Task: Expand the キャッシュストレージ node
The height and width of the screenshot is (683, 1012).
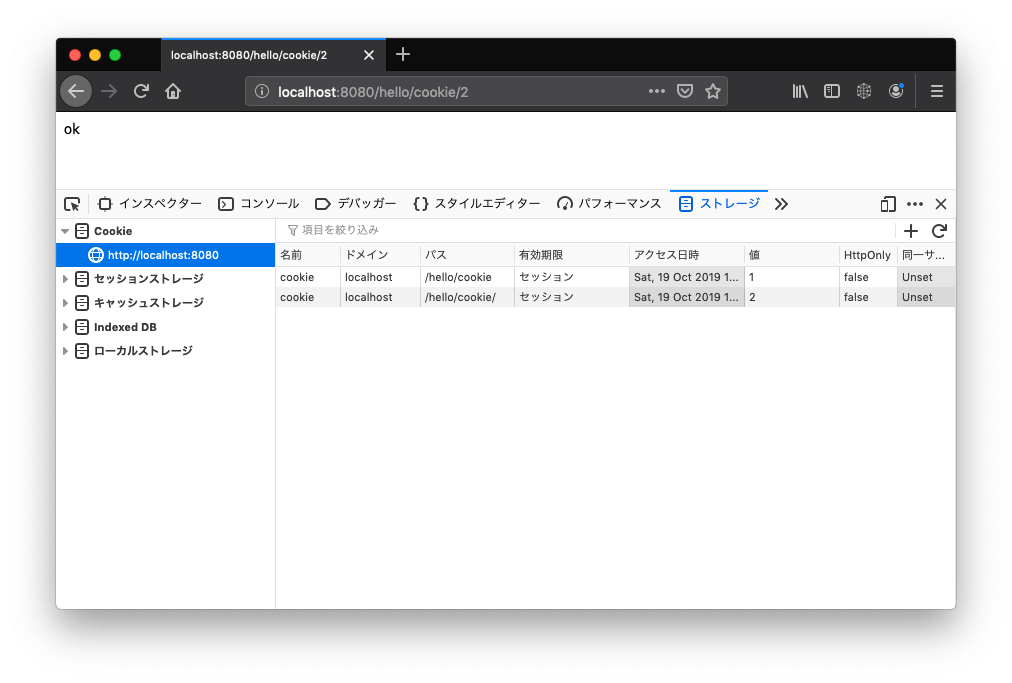Action: [65, 303]
